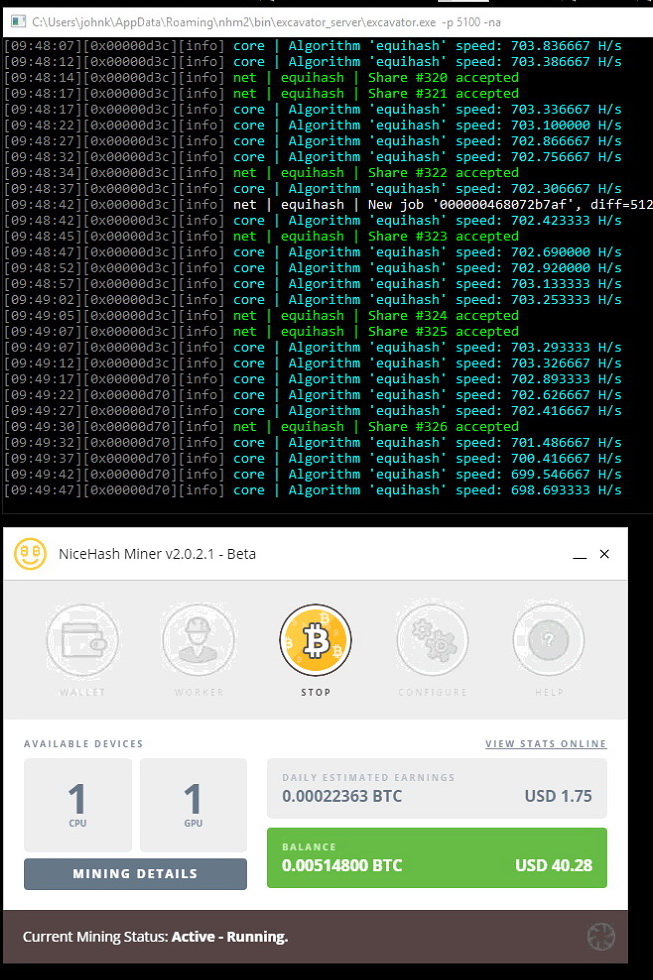Click the Daily Estimated Earnings panel
The width and height of the screenshot is (653, 980).
coord(436,788)
